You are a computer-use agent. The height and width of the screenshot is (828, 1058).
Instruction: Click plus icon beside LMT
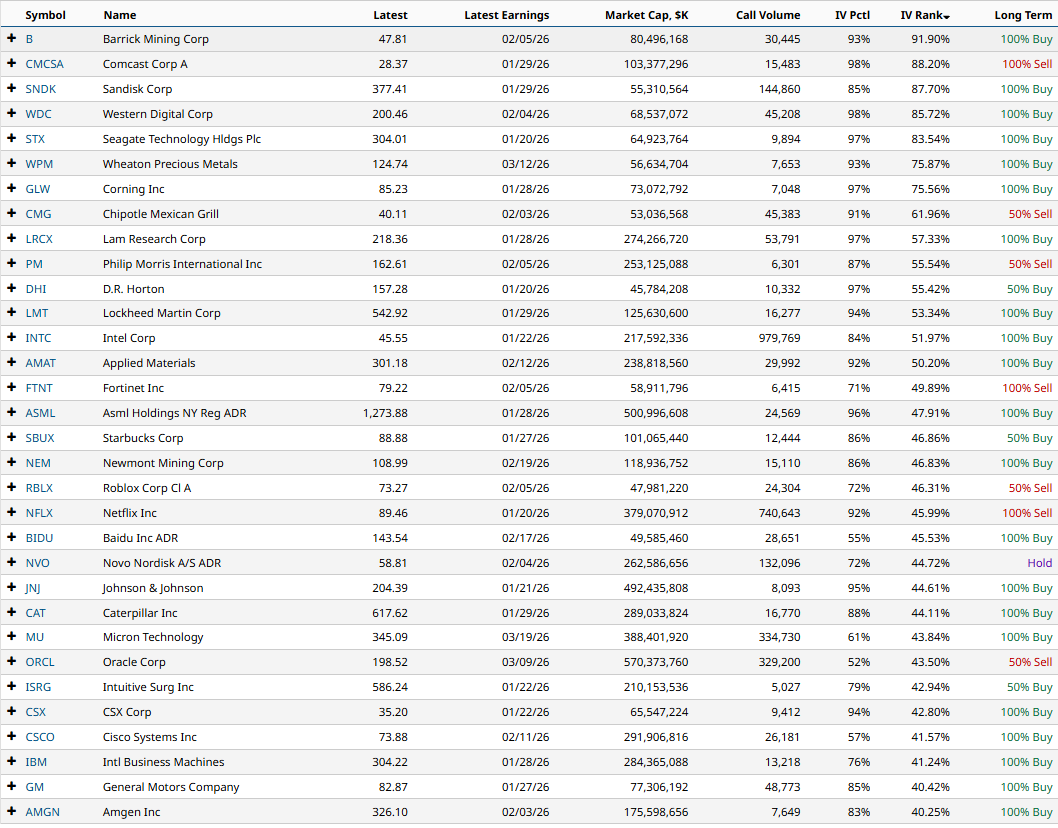pos(11,312)
